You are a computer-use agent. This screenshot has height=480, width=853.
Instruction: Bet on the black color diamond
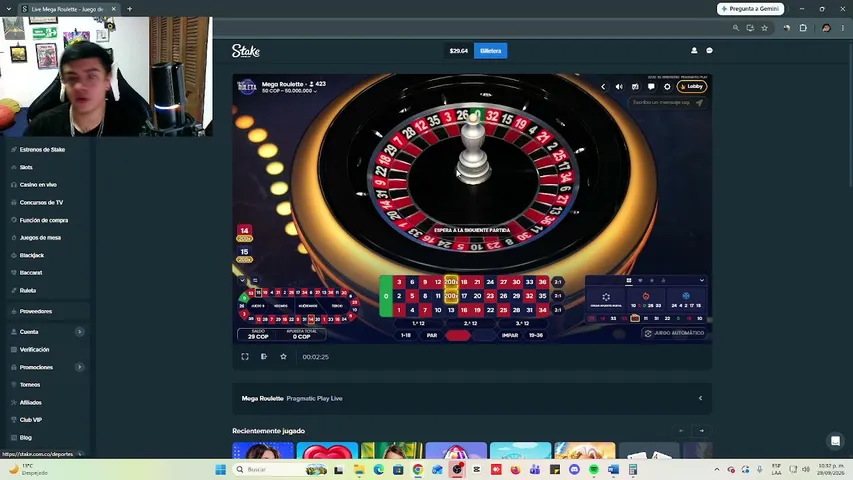(484, 335)
